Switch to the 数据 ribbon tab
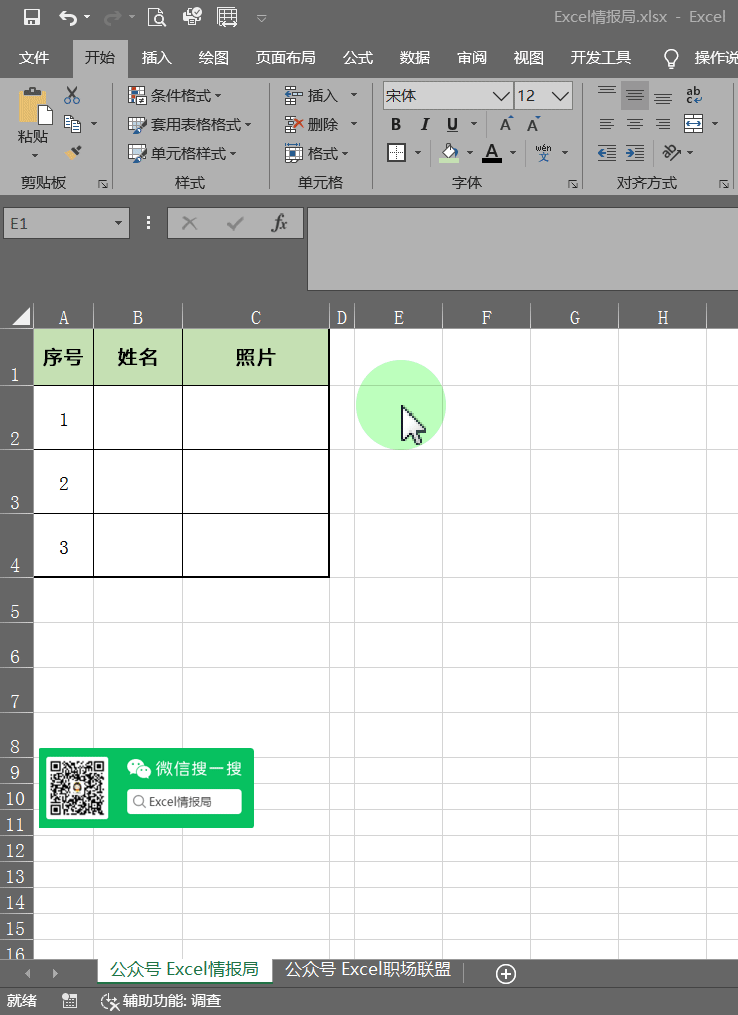 [415, 58]
